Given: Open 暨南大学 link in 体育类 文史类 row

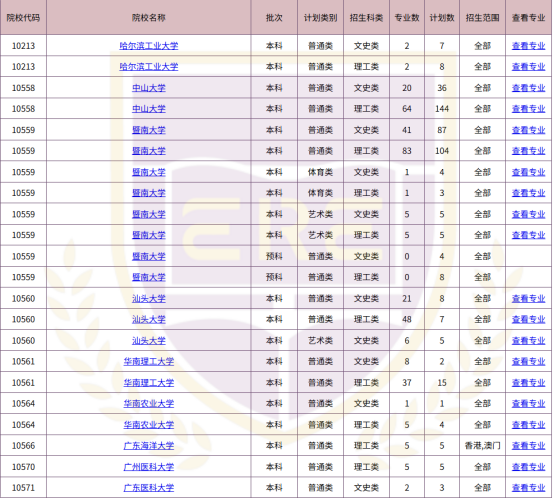Looking at the screenshot, I should pyautogui.click(x=149, y=172).
